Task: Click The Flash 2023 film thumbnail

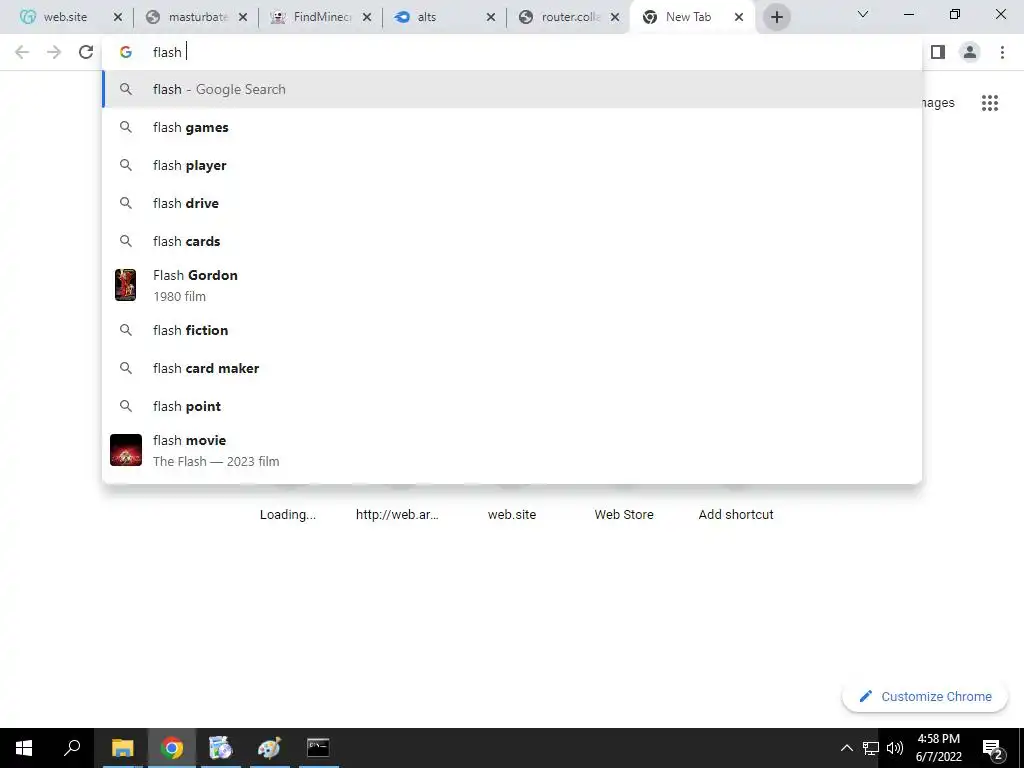Action: pos(126,450)
